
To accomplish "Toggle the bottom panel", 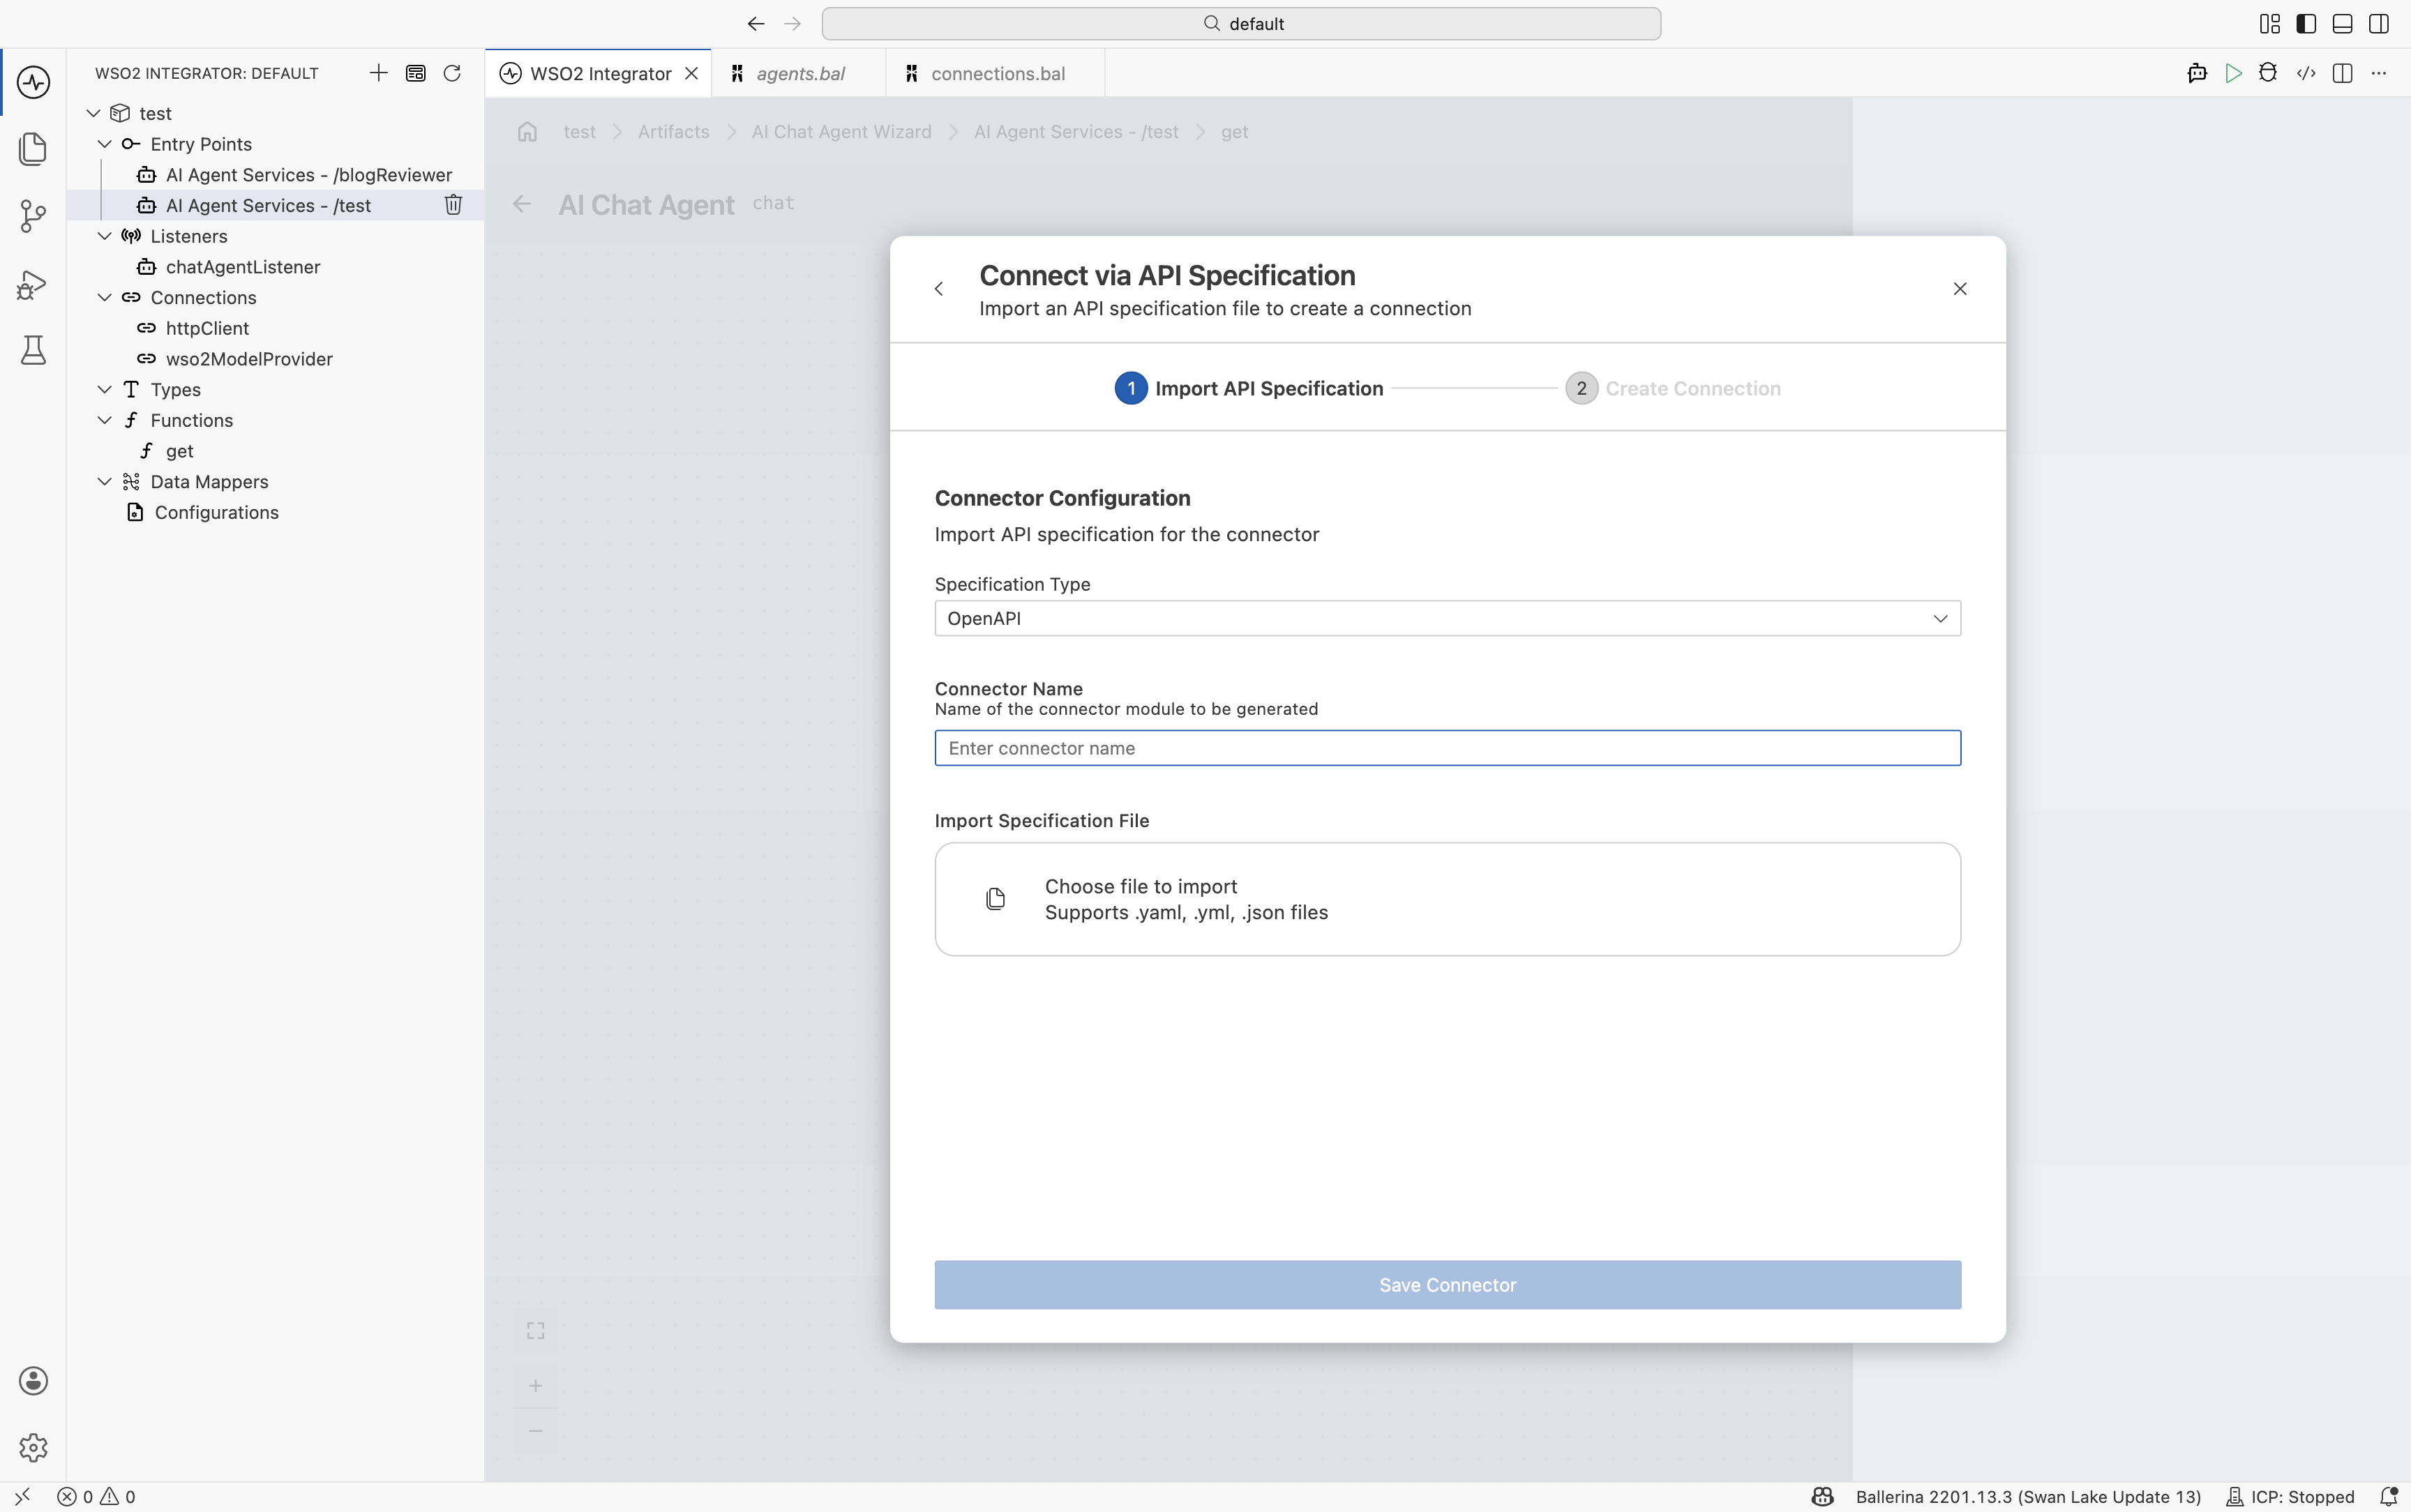I will click(x=2342, y=24).
